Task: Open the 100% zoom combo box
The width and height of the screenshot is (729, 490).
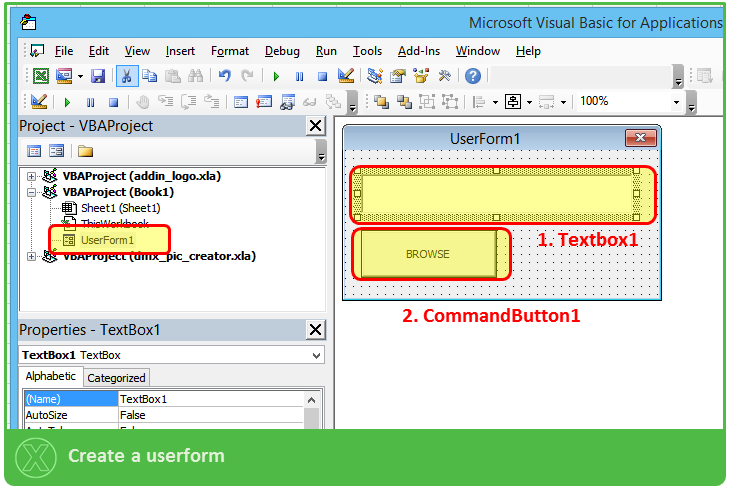Action: pyautogui.click(x=629, y=101)
